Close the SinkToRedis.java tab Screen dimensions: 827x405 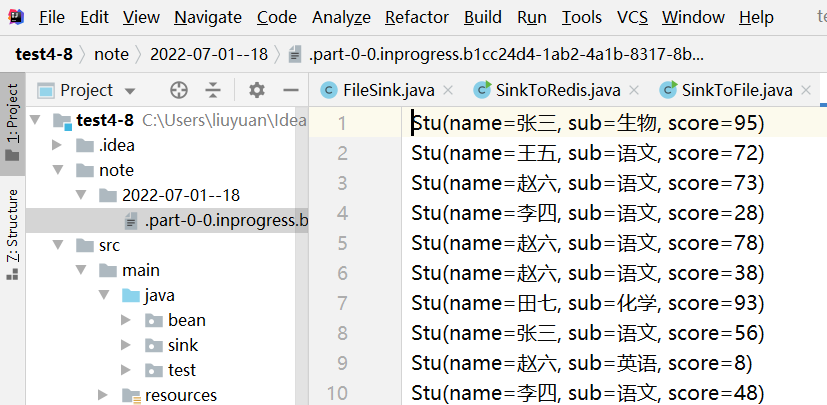point(634,91)
